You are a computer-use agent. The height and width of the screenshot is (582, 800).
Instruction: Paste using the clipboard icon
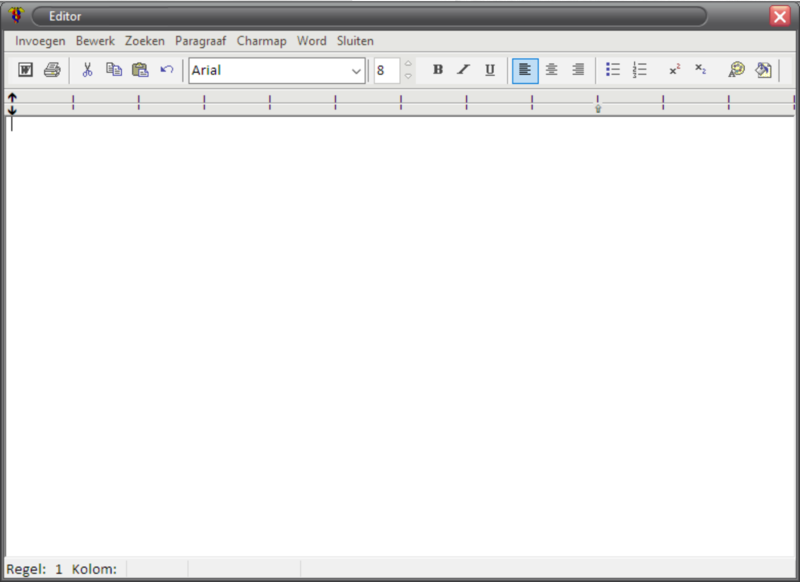(x=140, y=70)
